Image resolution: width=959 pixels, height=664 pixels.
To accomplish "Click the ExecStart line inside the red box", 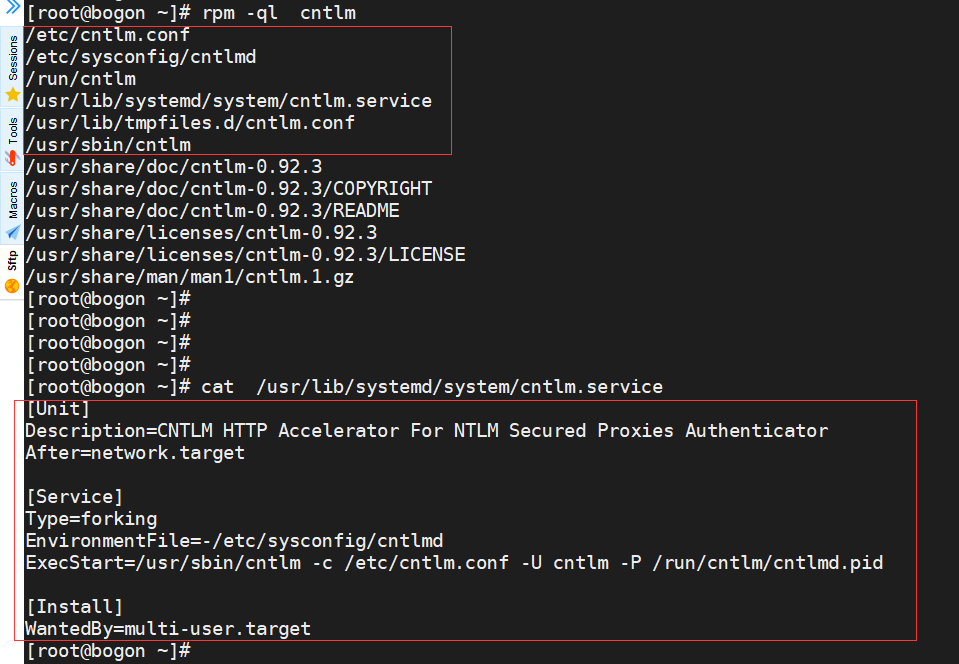I will tap(450, 562).
